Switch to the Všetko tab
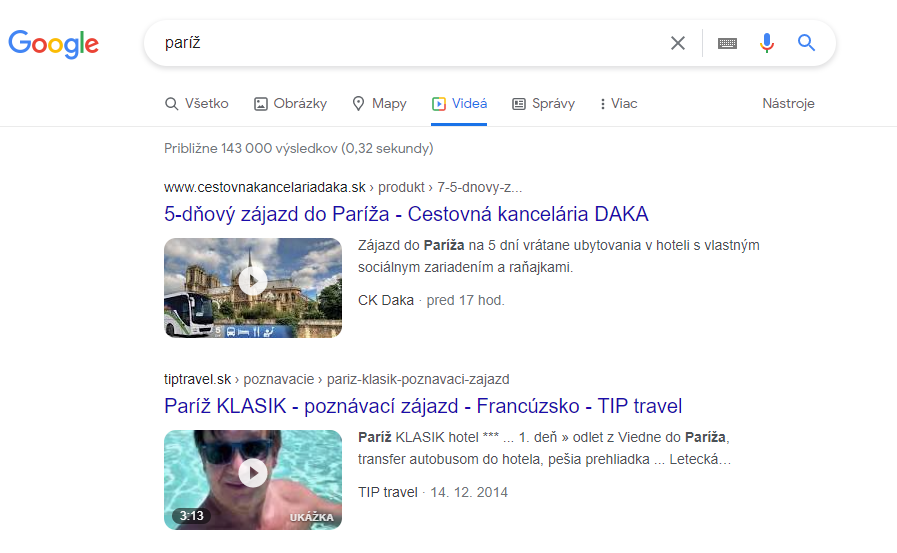Image resolution: width=897 pixels, height=553 pixels. pyautogui.click(x=196, y=104)
